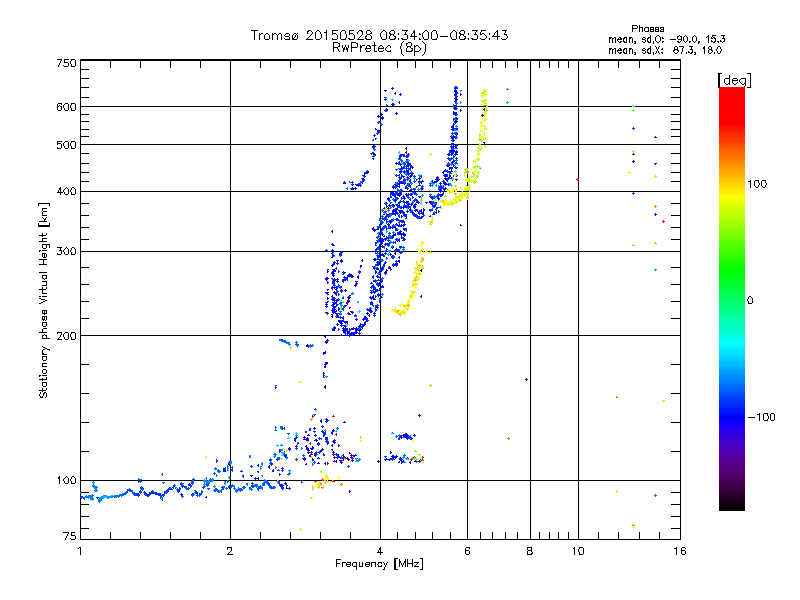
Task: Click the x-axis tick label '2'
Action: coord(230,551)
